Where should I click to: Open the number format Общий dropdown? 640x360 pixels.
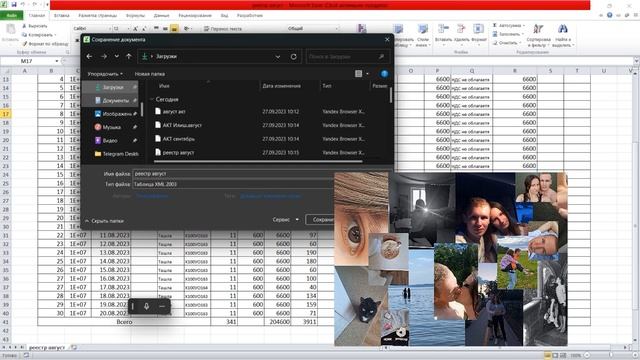[x=337, y=29]
